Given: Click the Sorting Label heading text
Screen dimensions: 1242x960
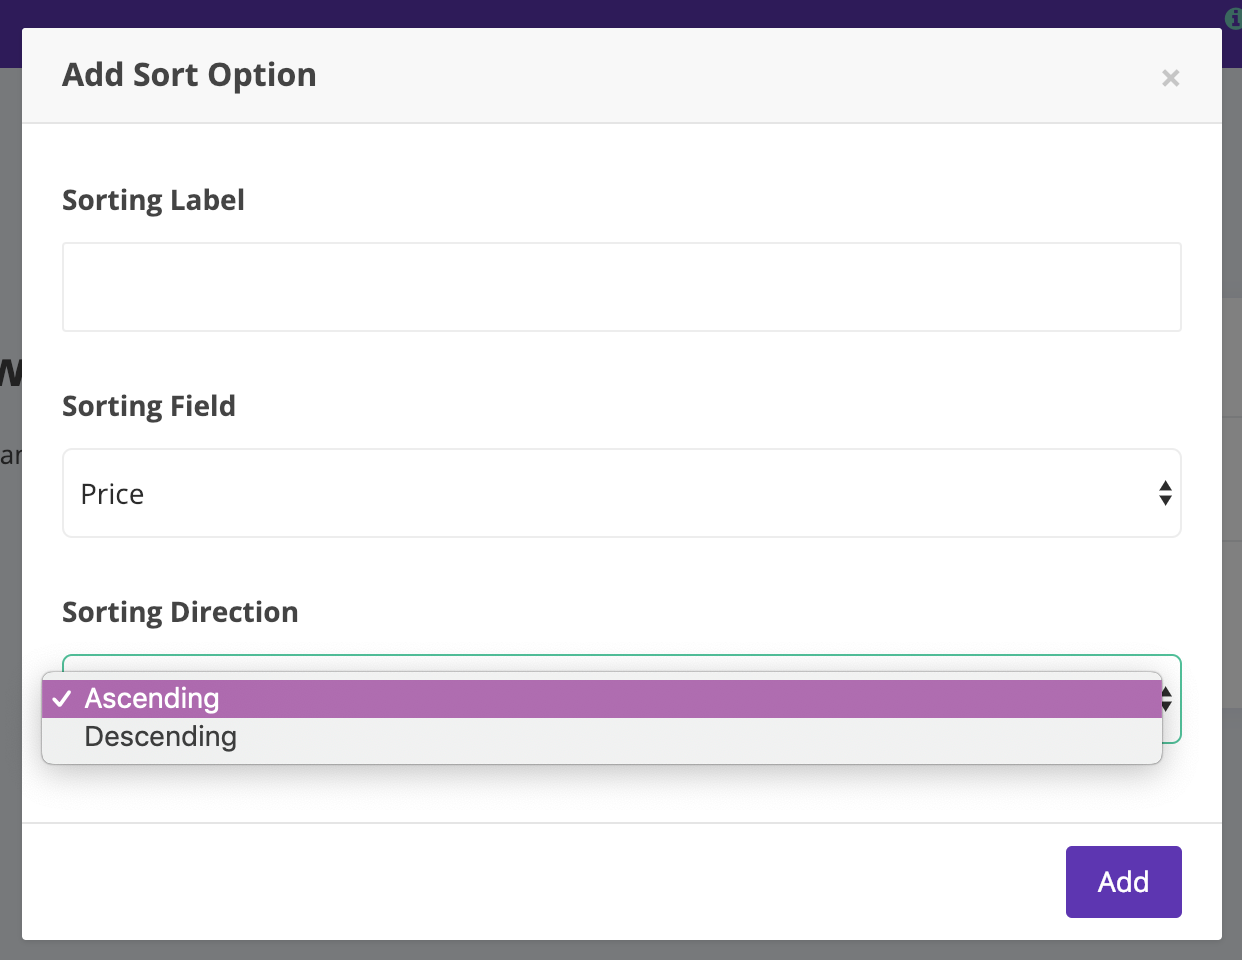Looking at the screenshot, I should (153, 200).
